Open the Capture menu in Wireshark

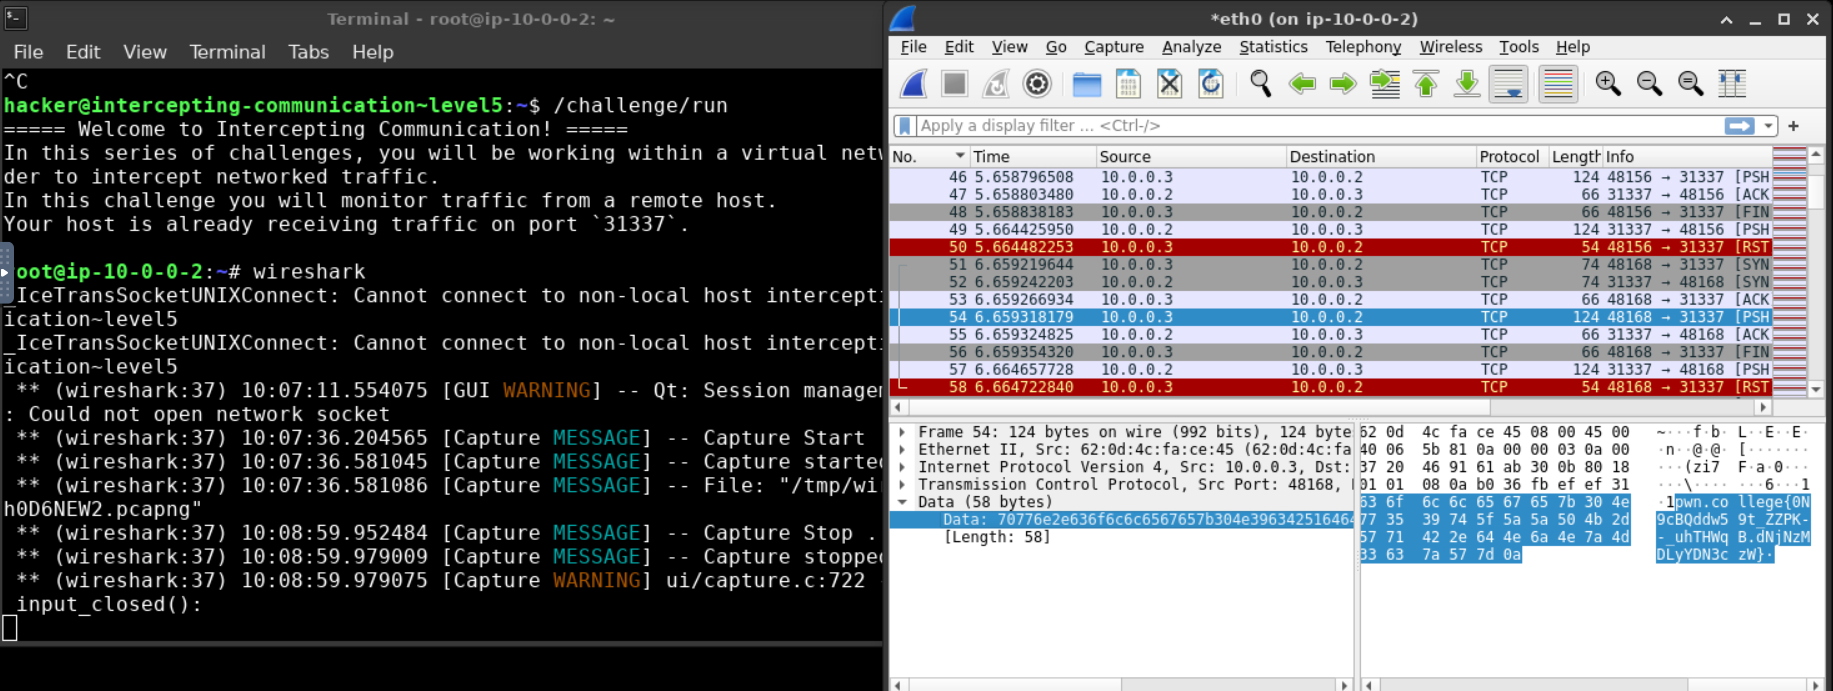1114,47
